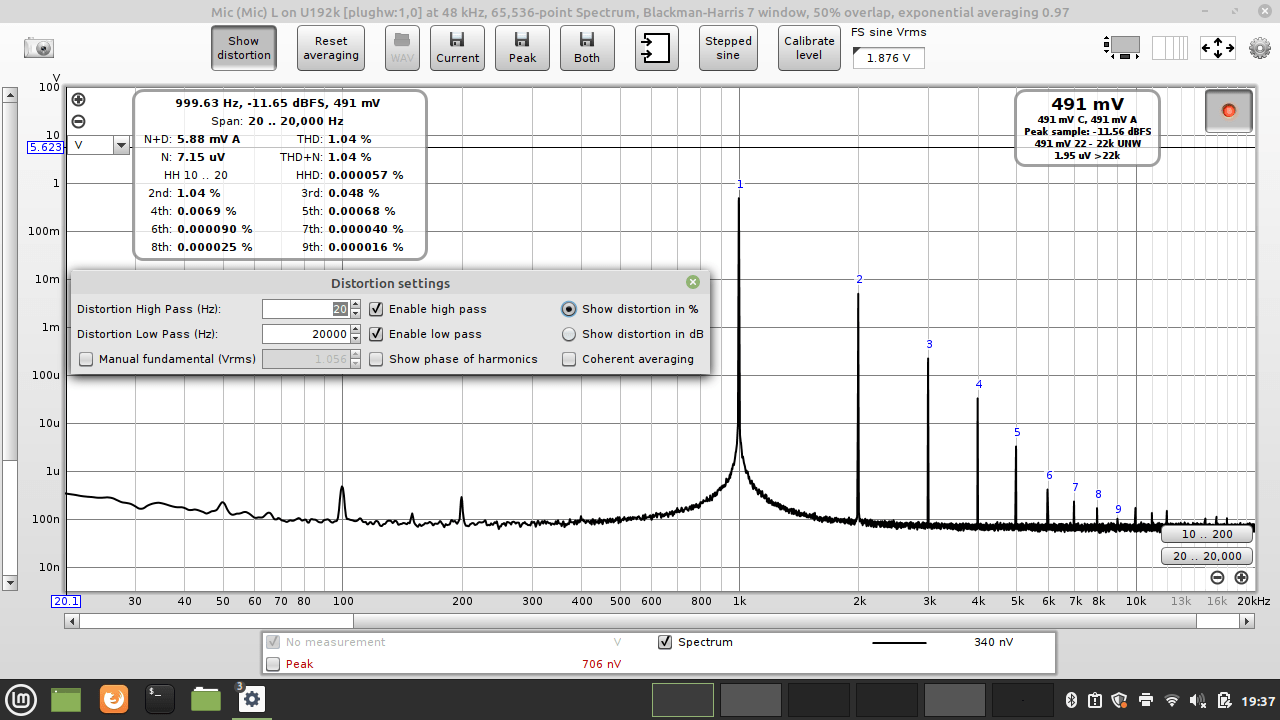This screenshot has width=1280, height=720.
Task: Click the fundamental marker label 1
Action: 740,184
